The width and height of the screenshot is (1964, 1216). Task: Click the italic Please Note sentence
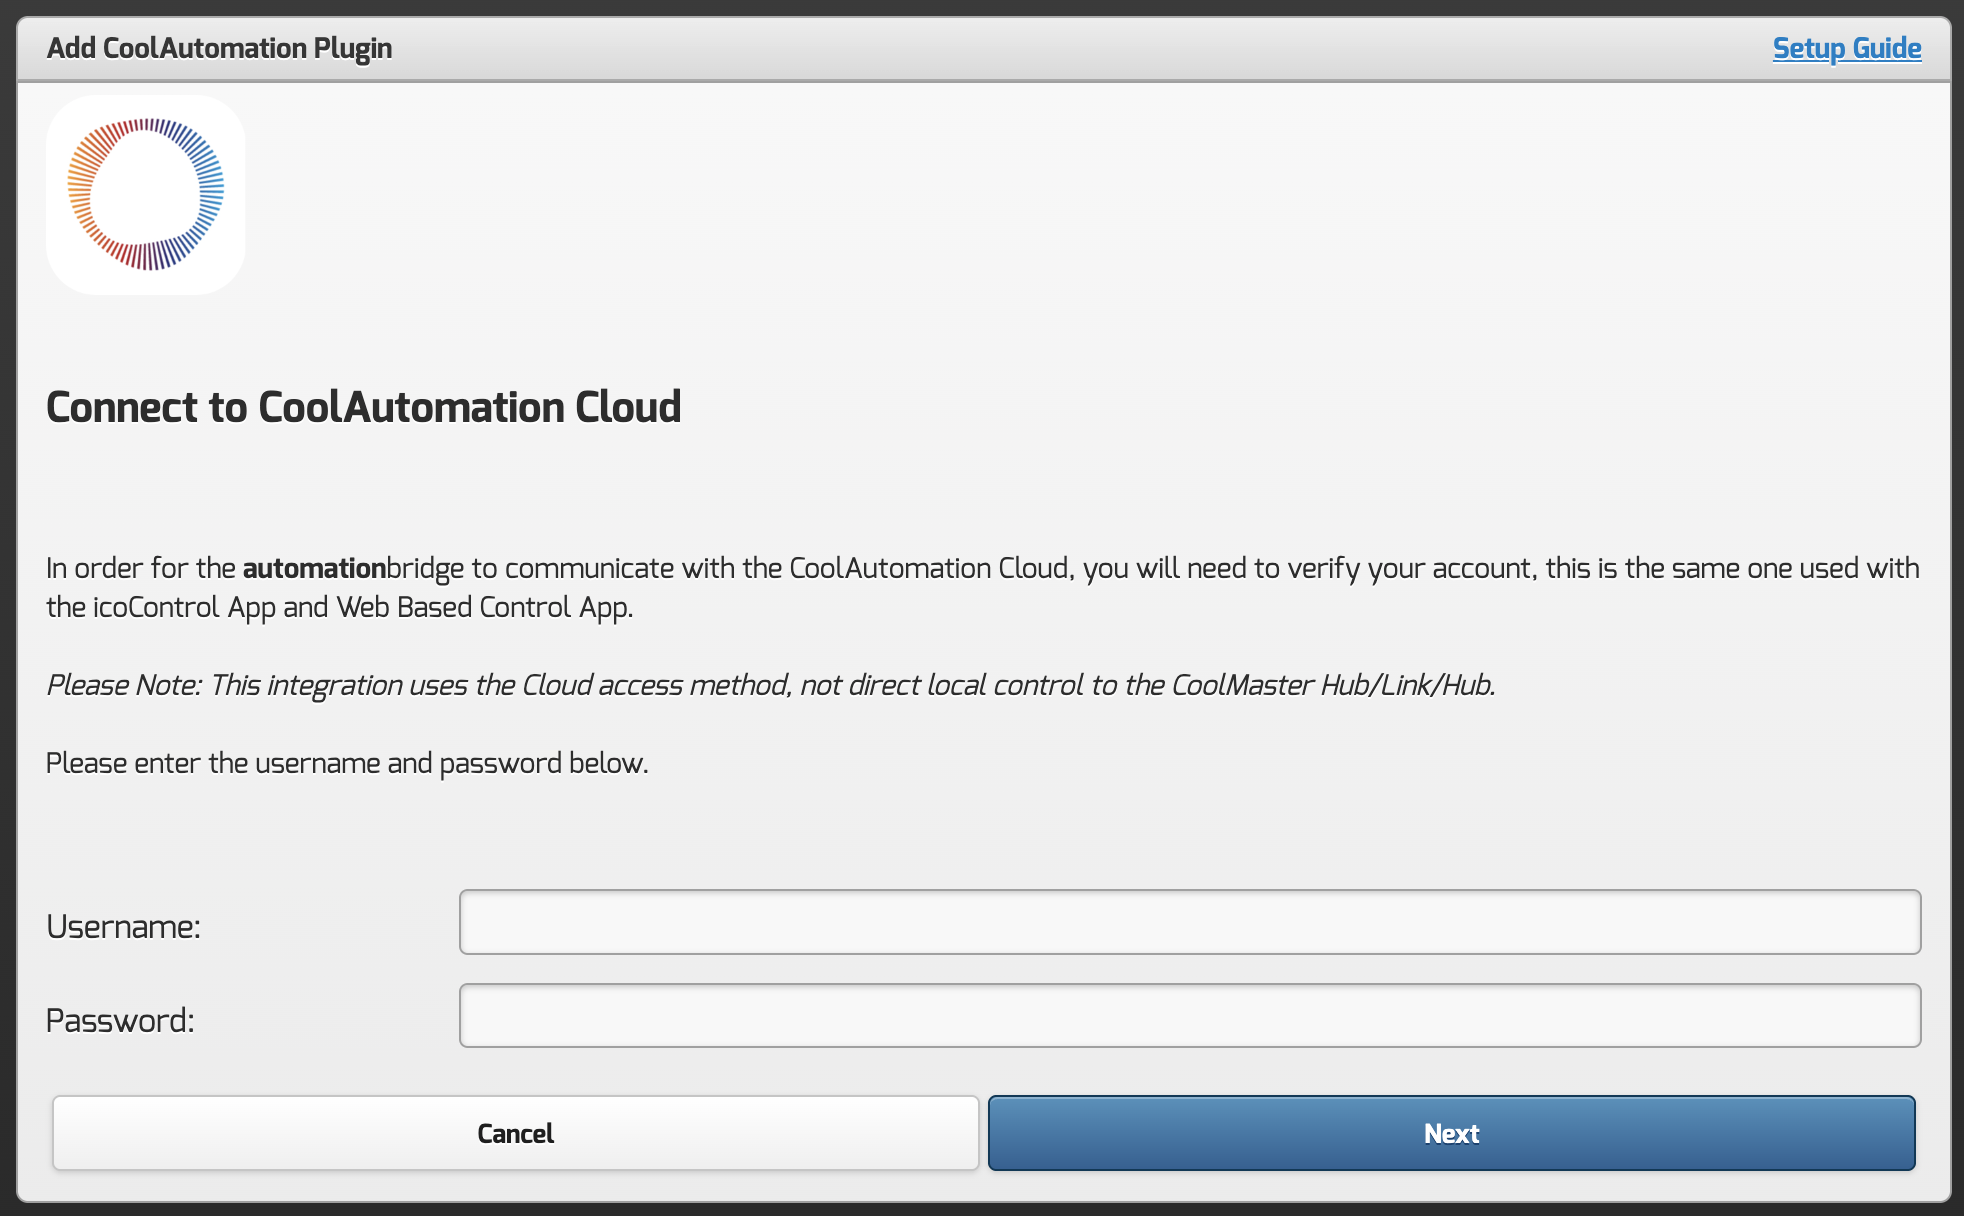point(770,685)
